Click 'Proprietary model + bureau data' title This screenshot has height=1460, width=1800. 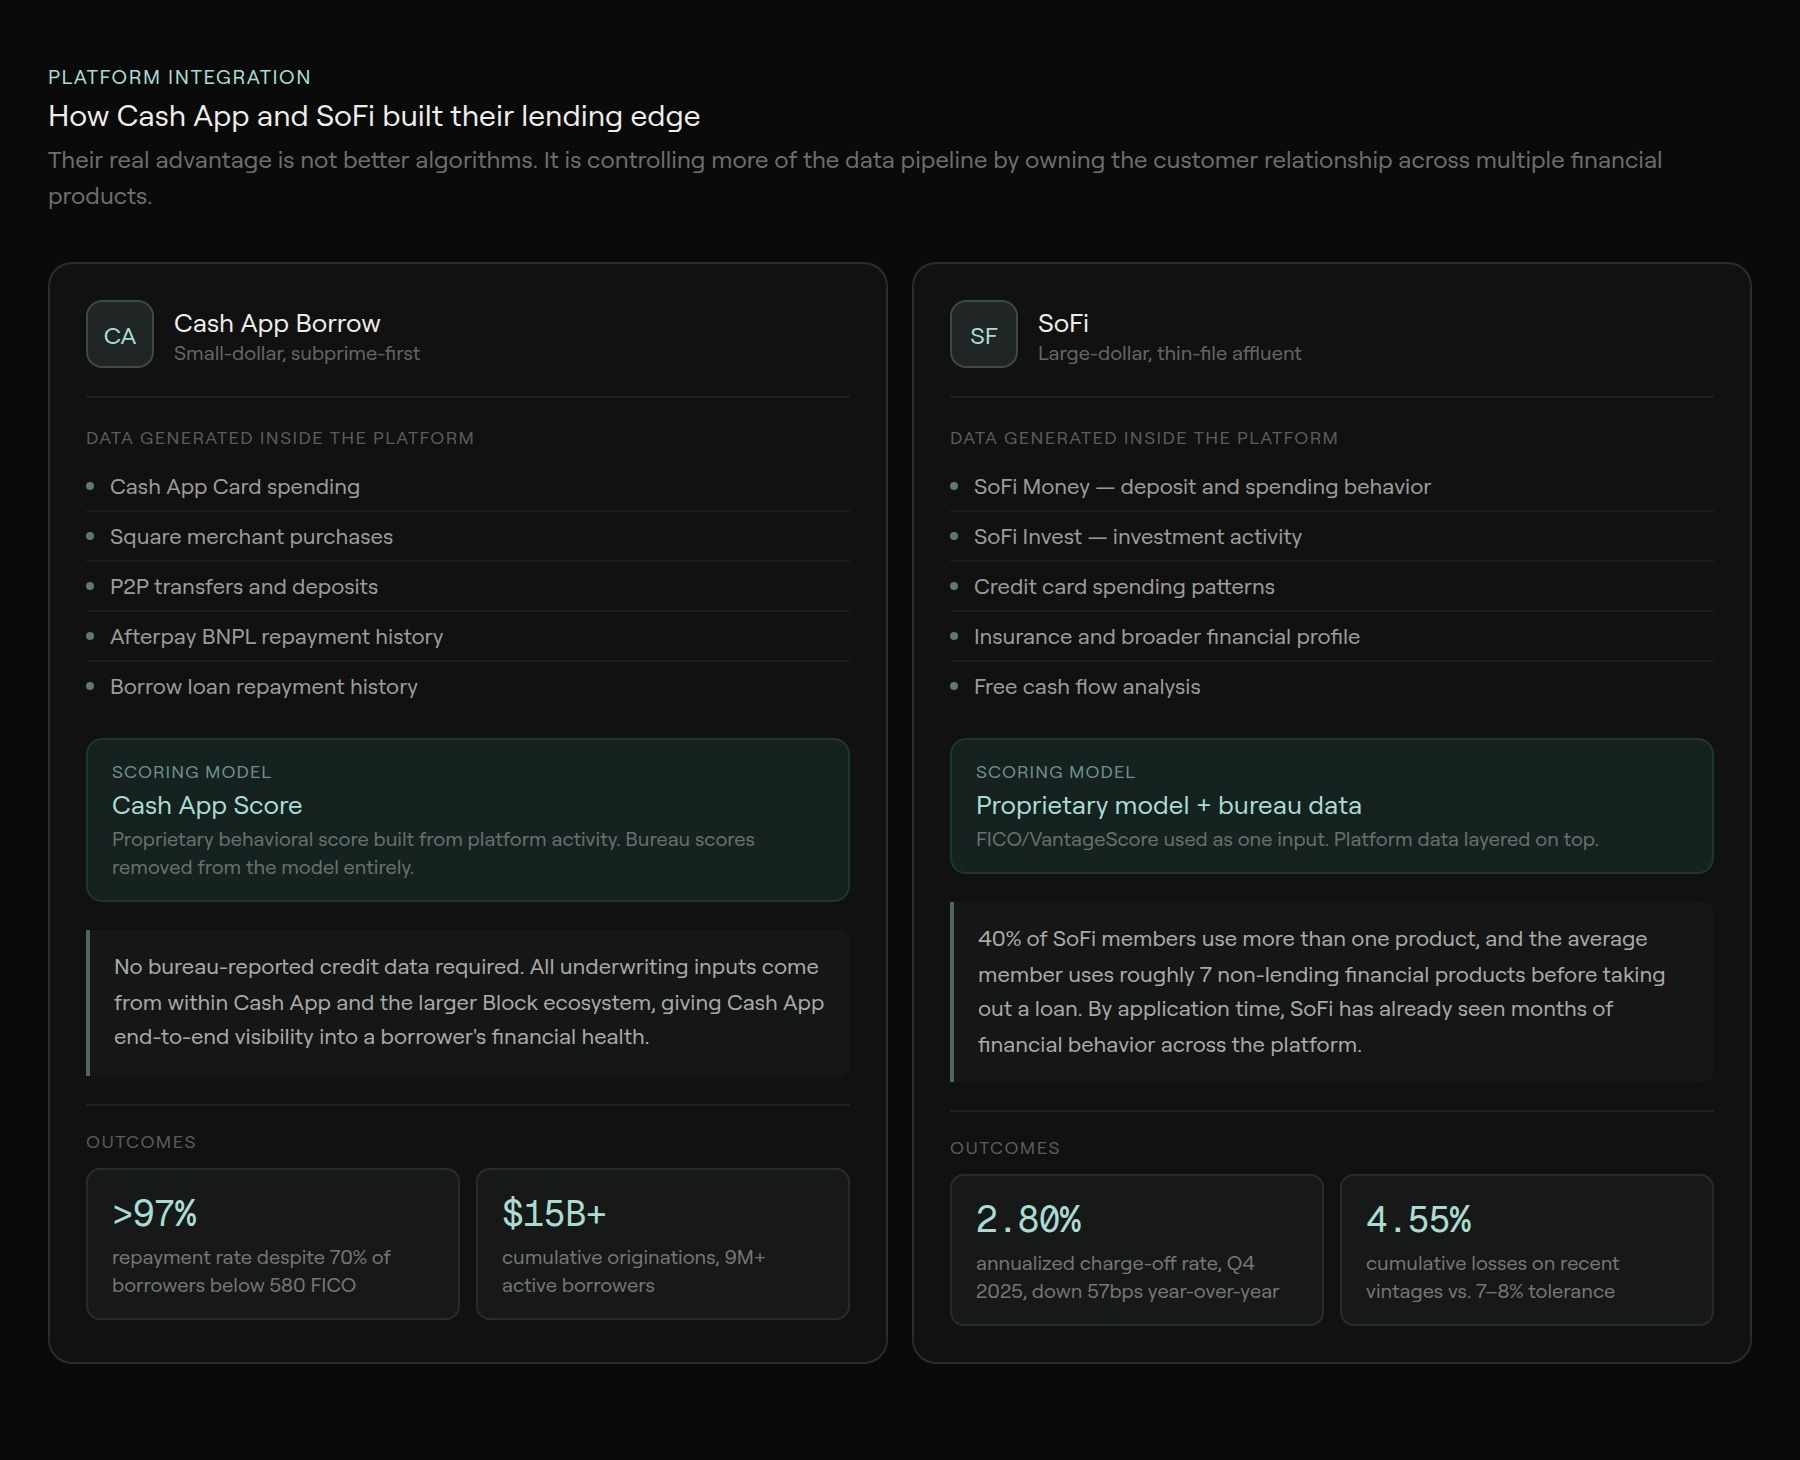coord(1168,805)
